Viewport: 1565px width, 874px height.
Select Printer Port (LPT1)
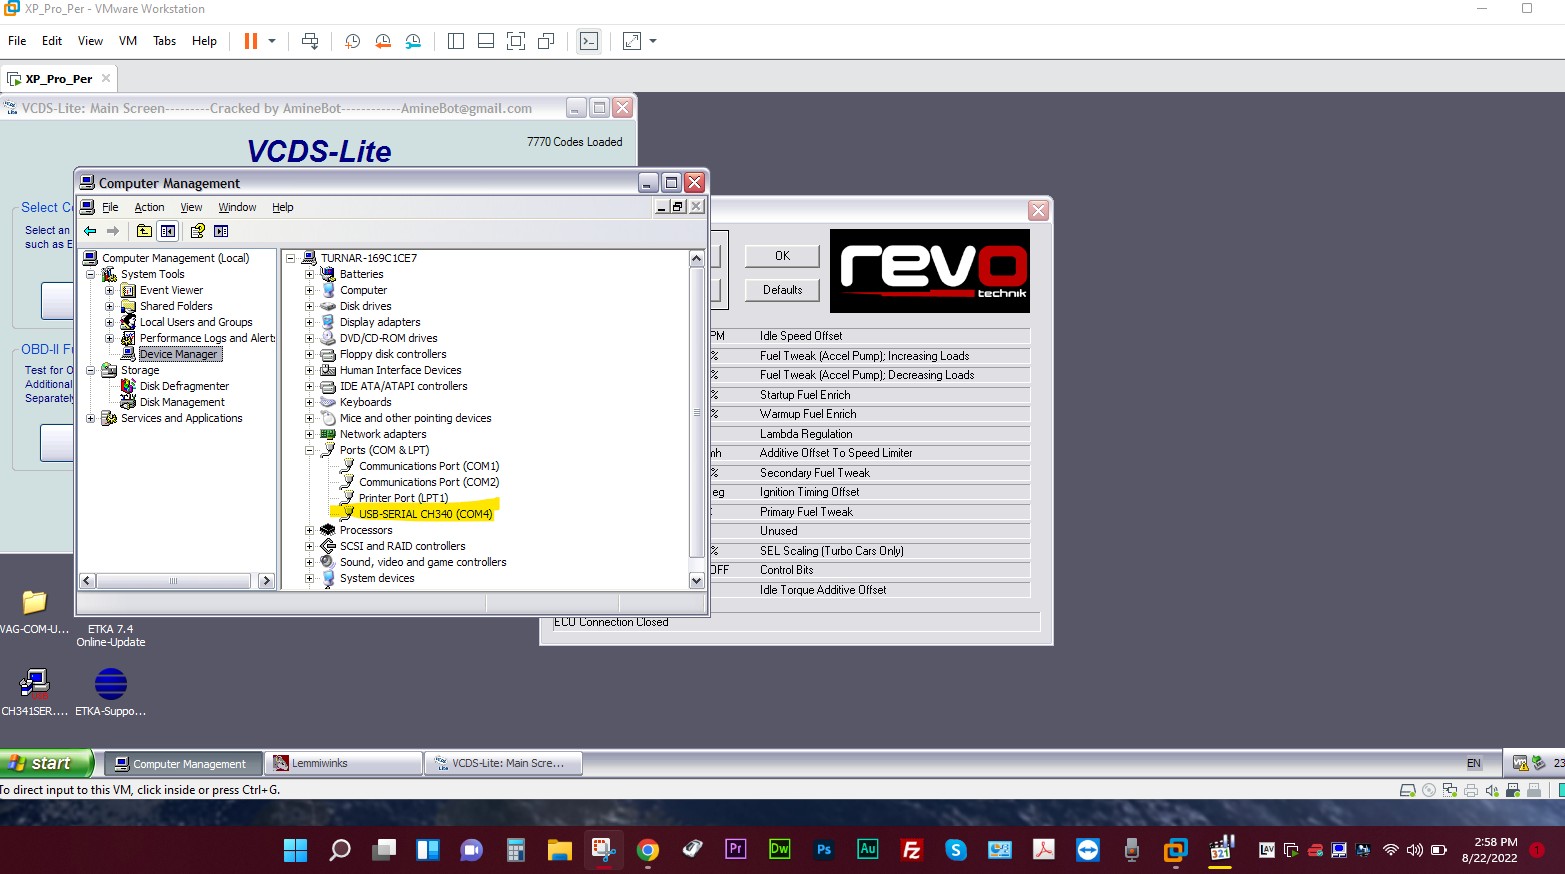pyautogui.click(x=403, y=498)
